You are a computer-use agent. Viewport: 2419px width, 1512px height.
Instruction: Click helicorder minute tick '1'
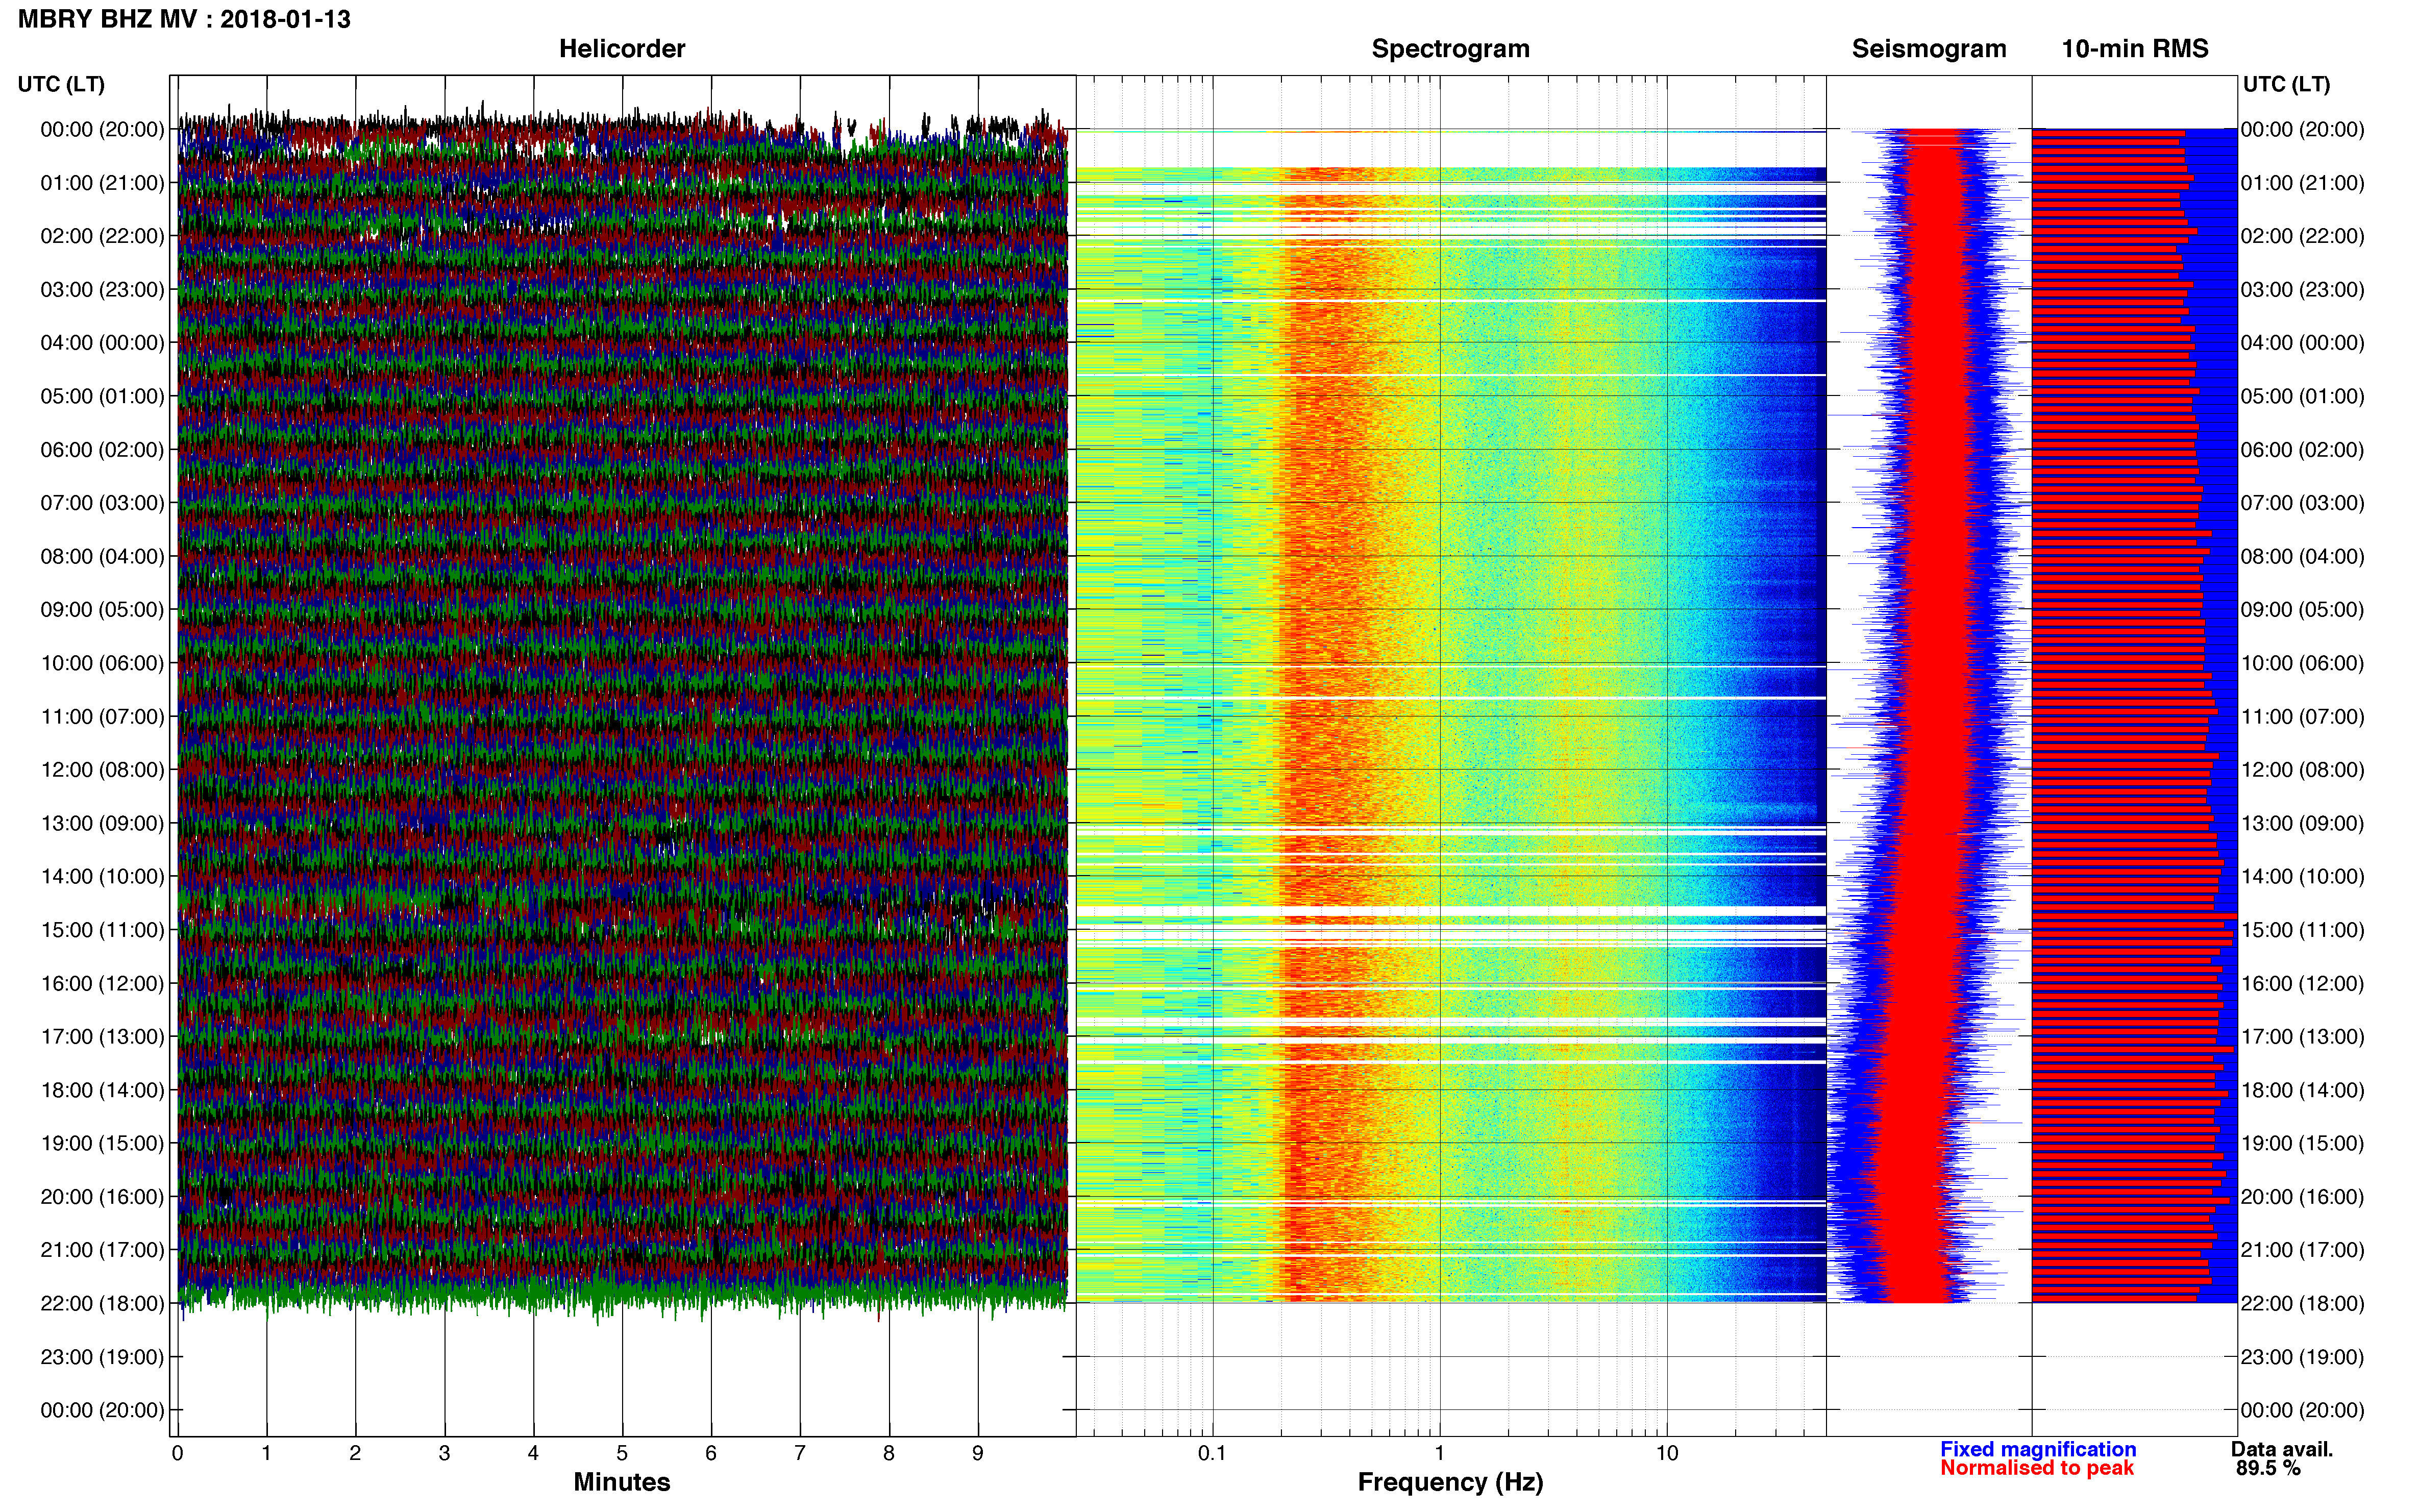pyautogui.click(x=266, y=1453)
